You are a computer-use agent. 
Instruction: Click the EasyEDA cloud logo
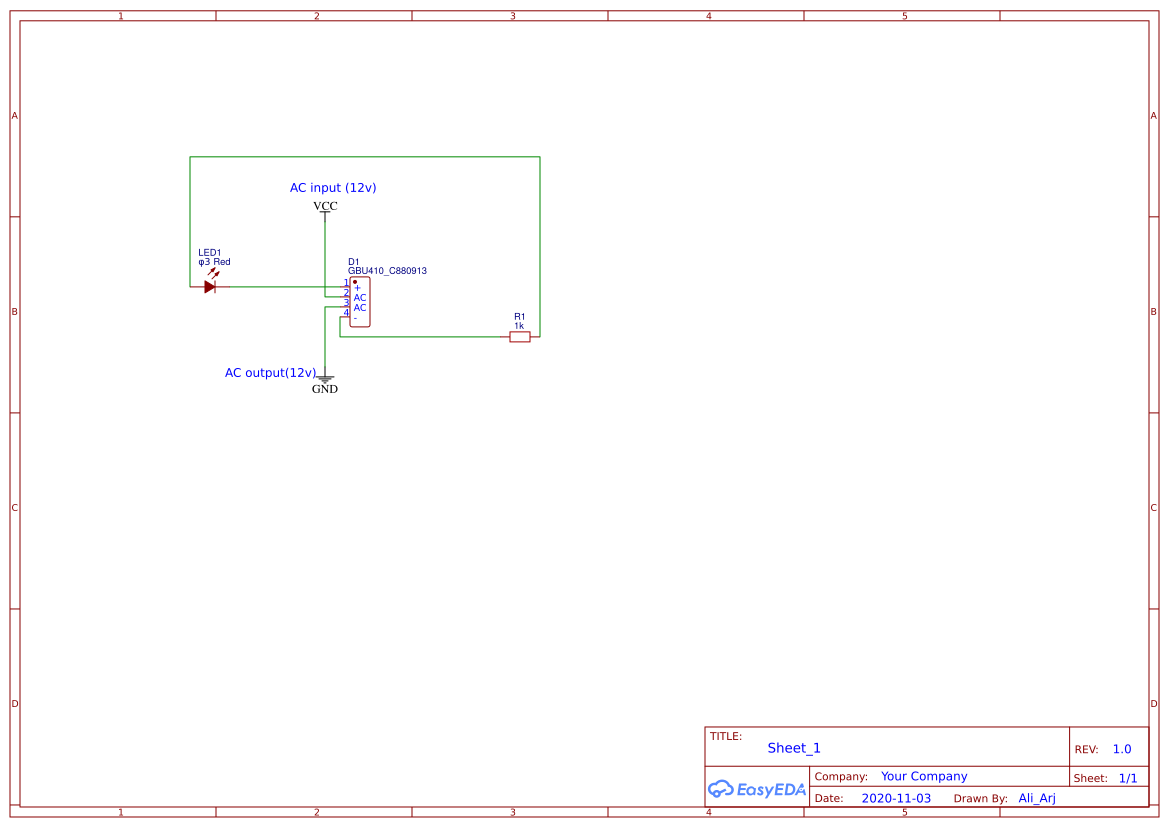(756, 789)
